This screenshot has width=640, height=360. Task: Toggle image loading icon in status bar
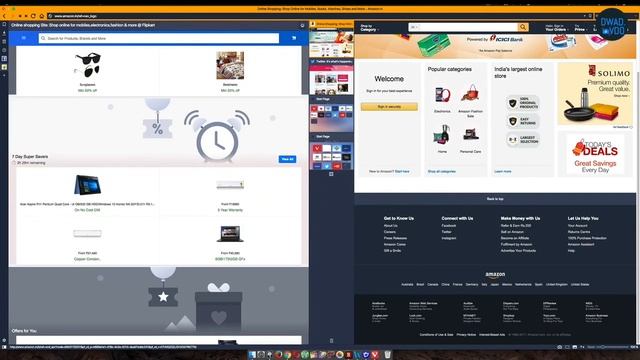coord(575,347)
